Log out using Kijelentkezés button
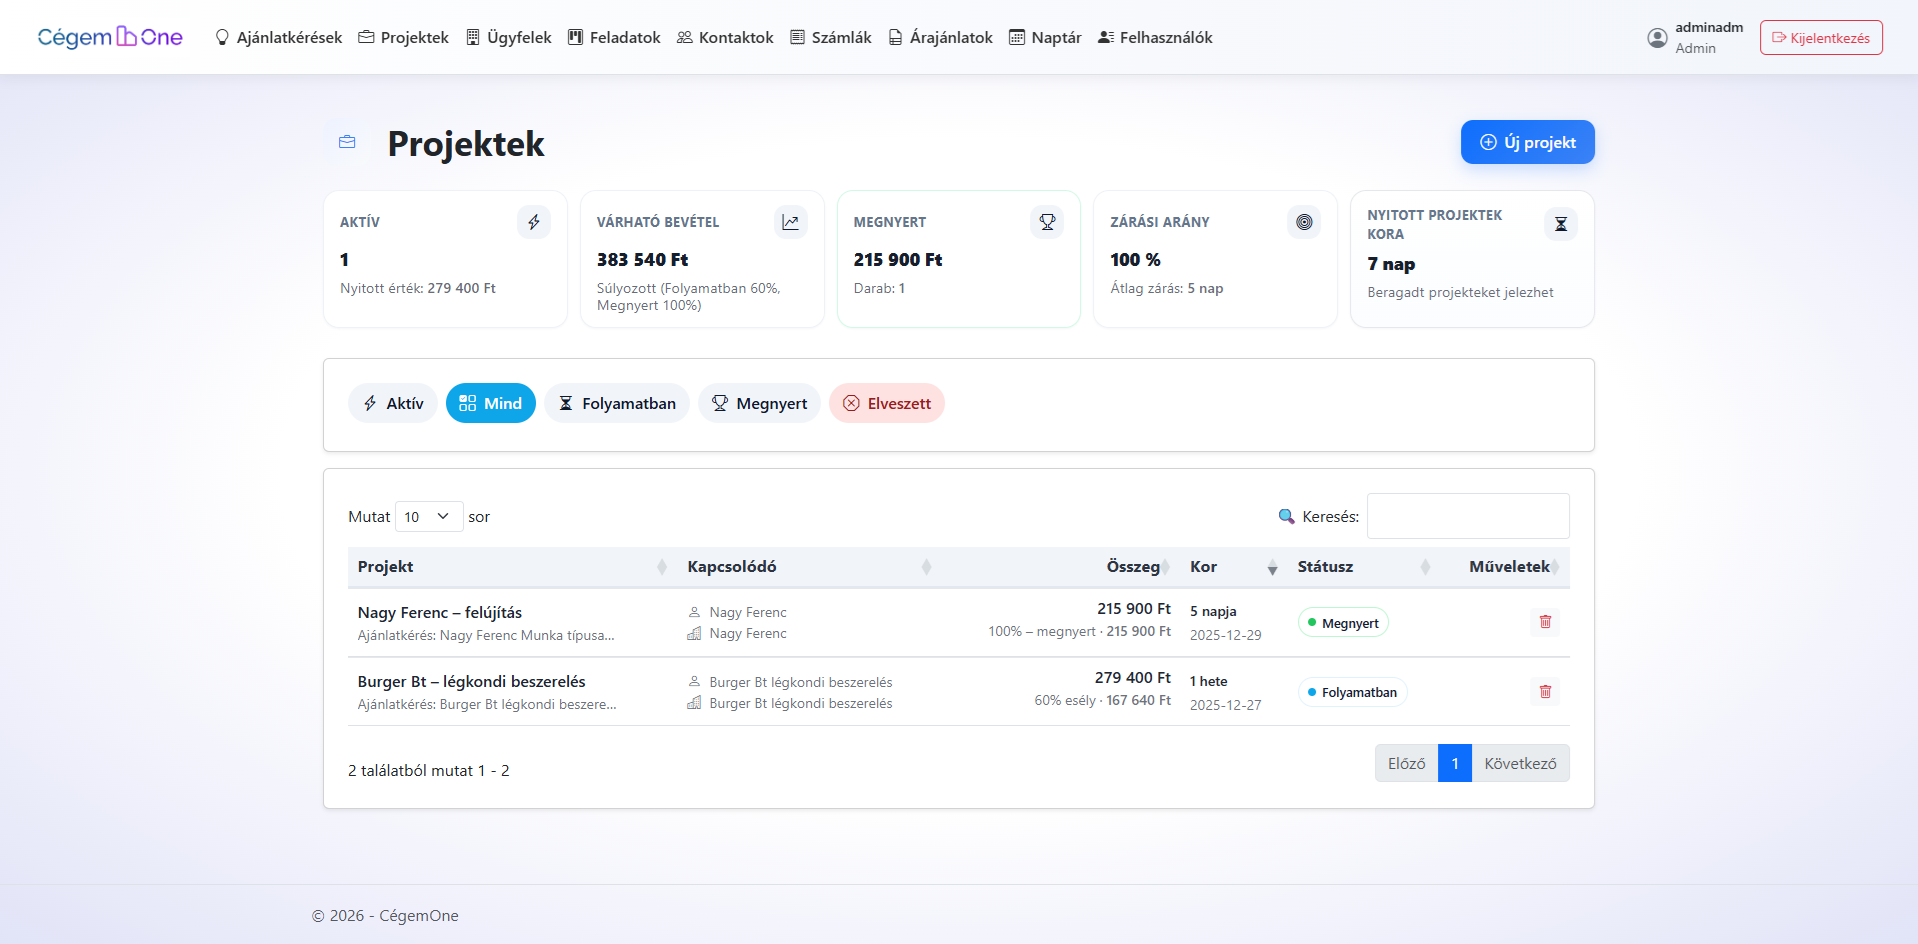 (x=1820, y=38)
